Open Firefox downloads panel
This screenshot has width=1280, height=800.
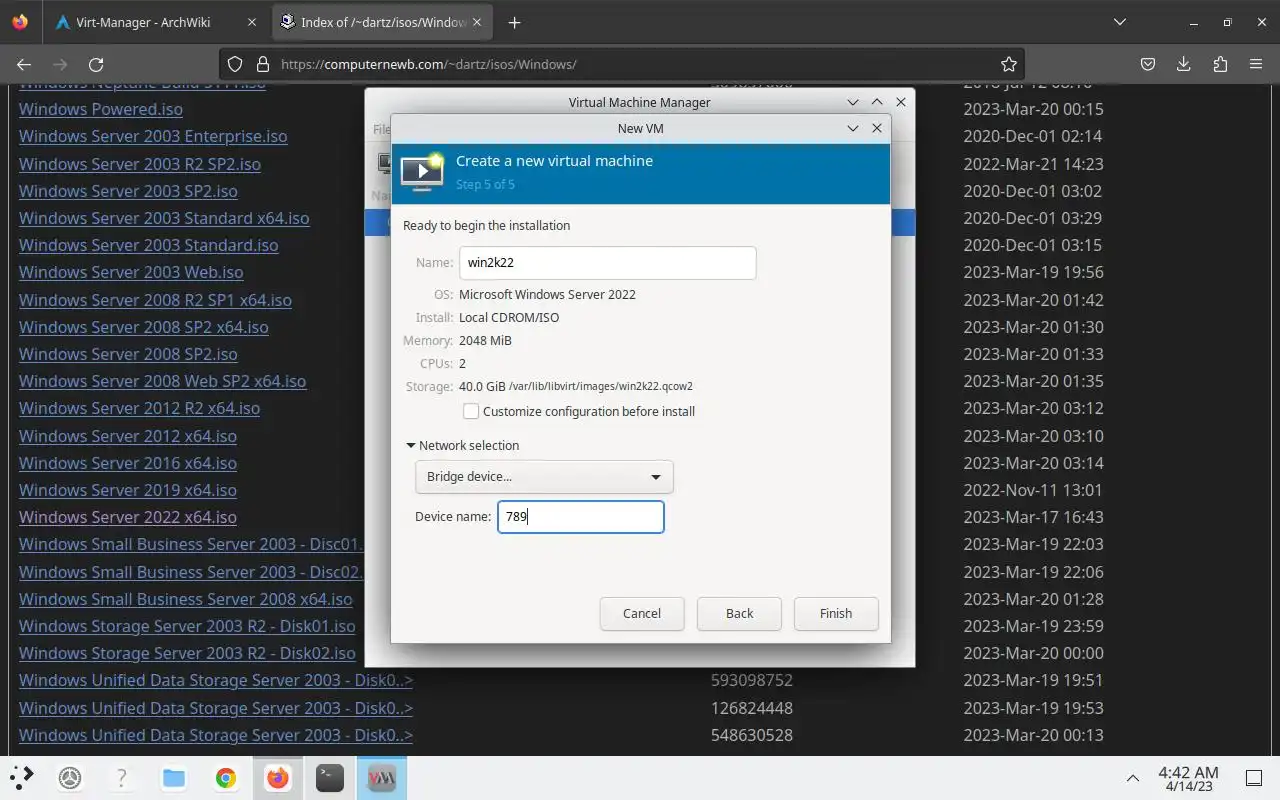(x=1184, y=64)
